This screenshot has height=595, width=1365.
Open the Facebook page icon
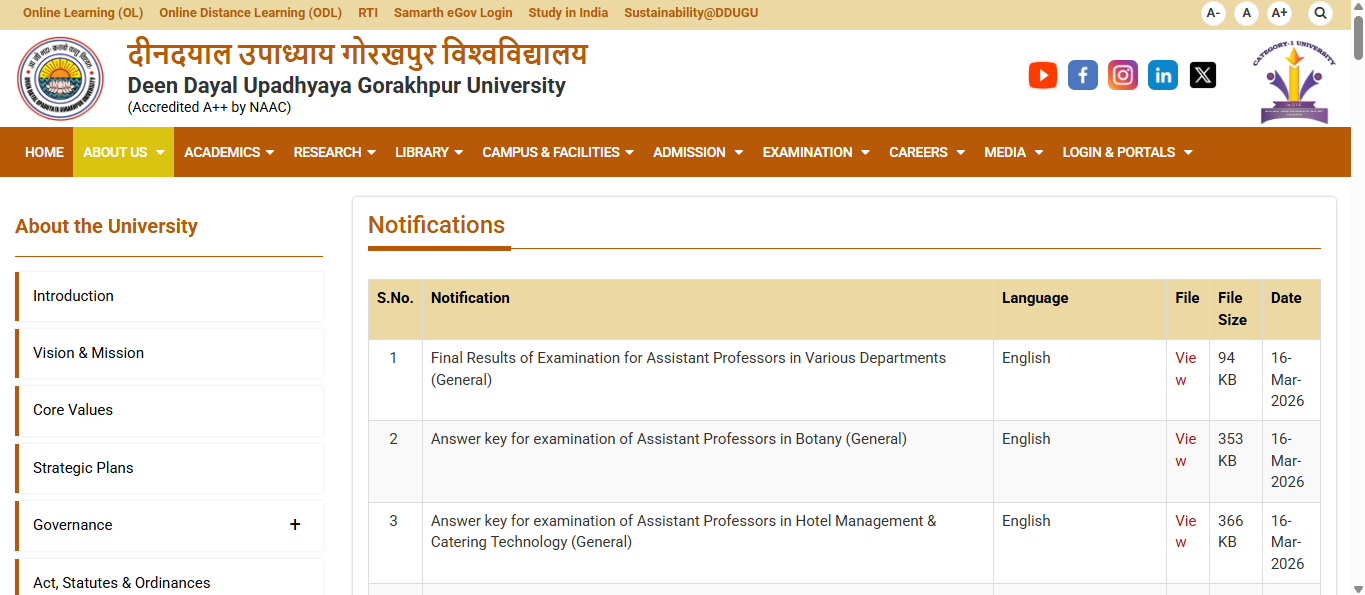pyautogui.click(x=1082, y=75)
